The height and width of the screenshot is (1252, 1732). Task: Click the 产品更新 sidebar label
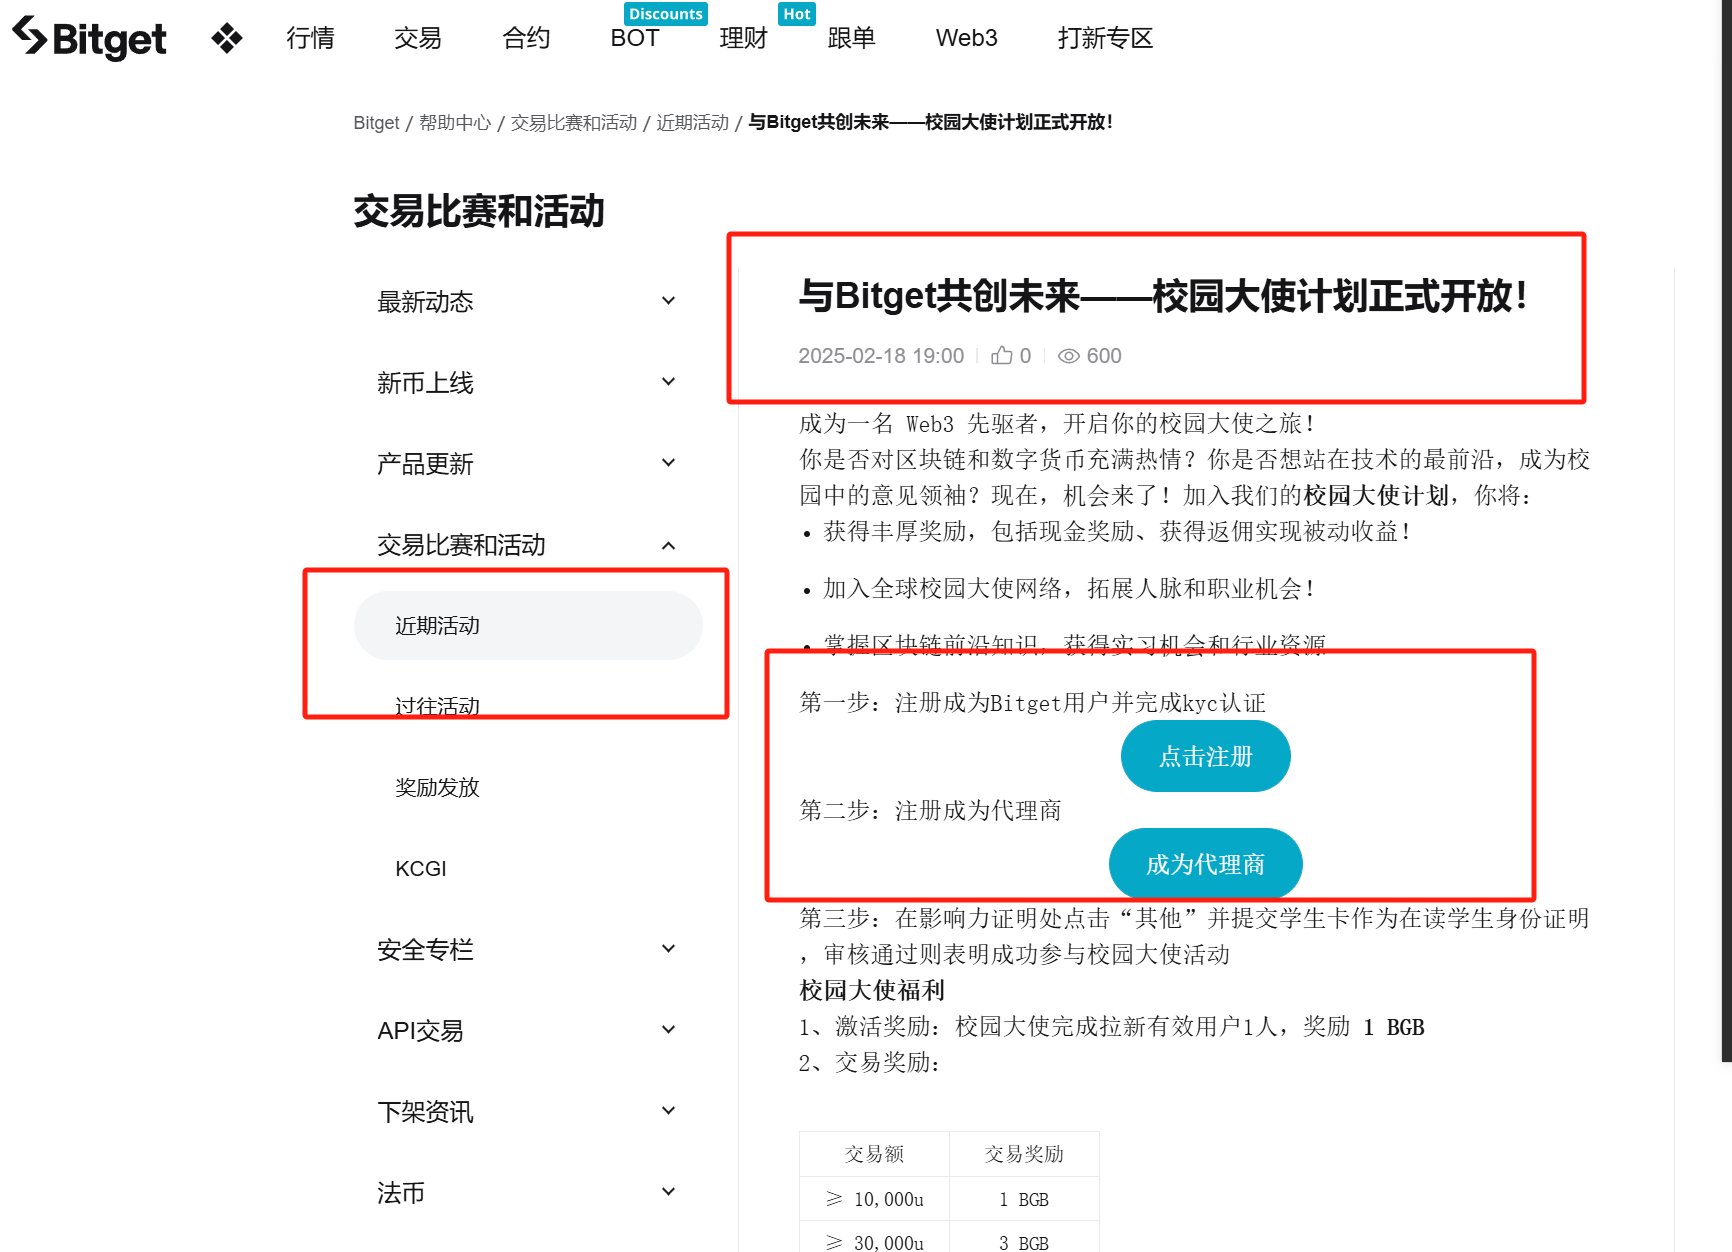425,463
